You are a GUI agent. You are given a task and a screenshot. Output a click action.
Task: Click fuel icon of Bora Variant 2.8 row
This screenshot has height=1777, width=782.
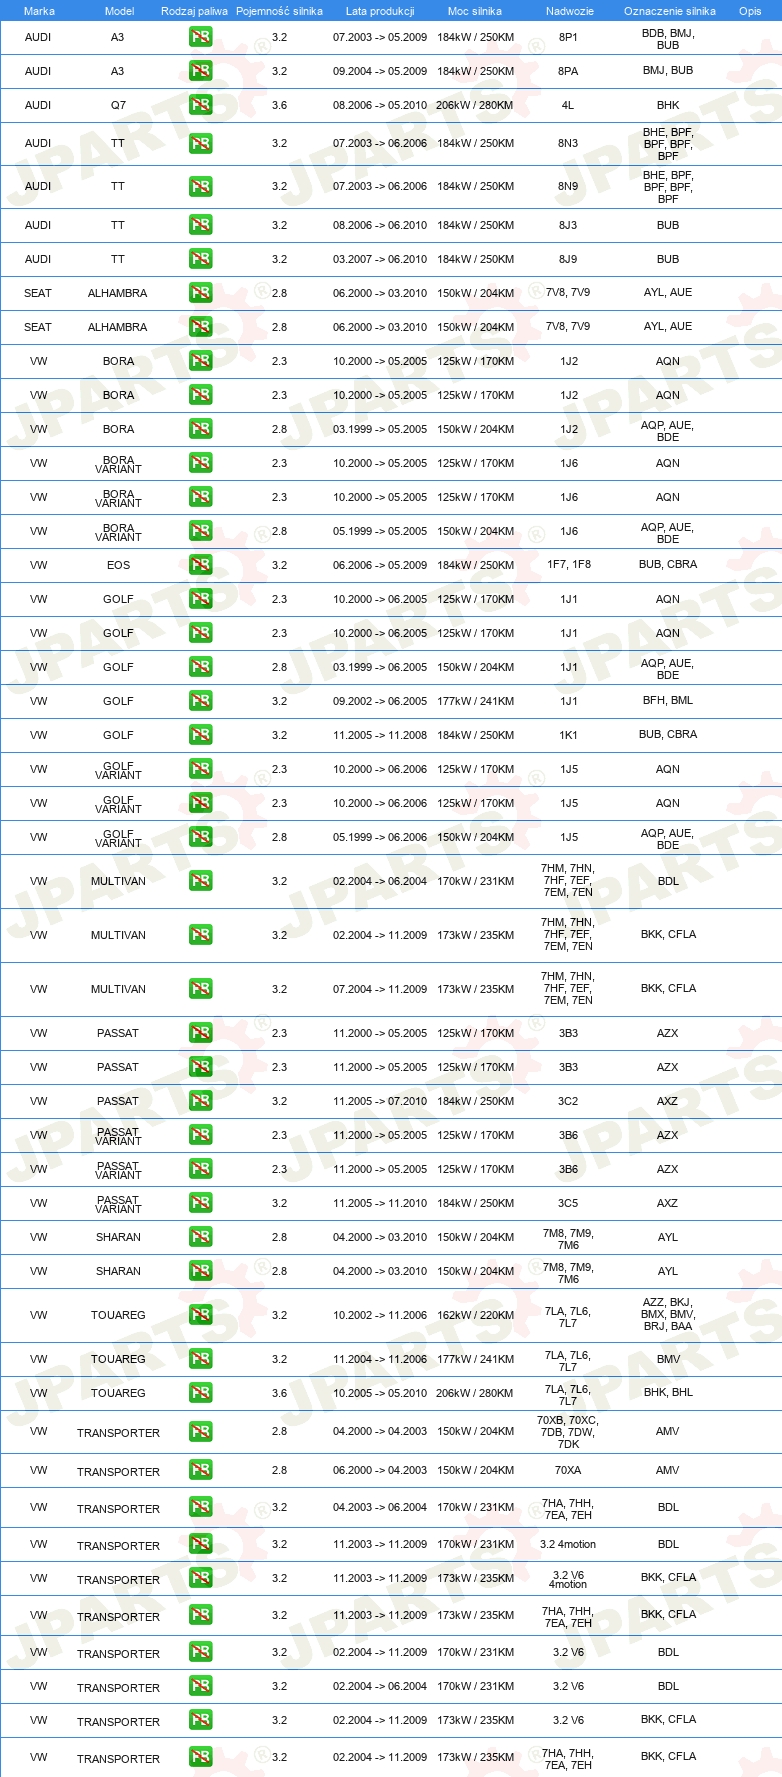pyautogui.click(x=200, y=531)
